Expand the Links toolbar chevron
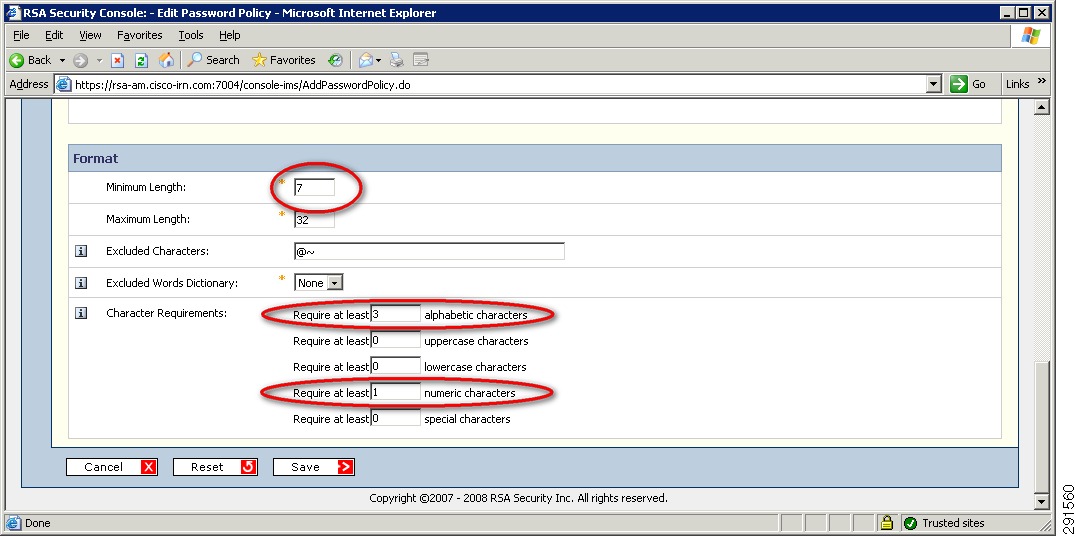 click(x=1042, y=82)
